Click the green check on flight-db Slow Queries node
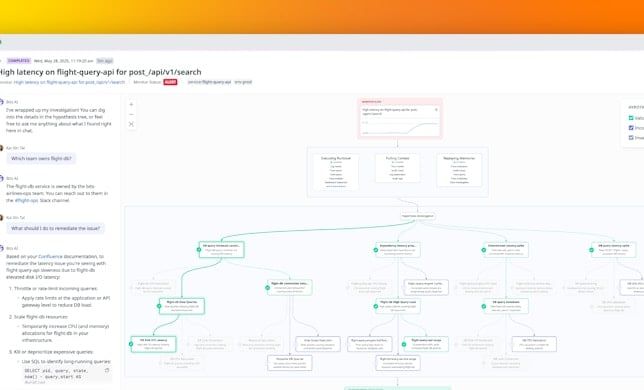Image resolution: width=644 pixels, height=390 pixels. tap(159, 306)
